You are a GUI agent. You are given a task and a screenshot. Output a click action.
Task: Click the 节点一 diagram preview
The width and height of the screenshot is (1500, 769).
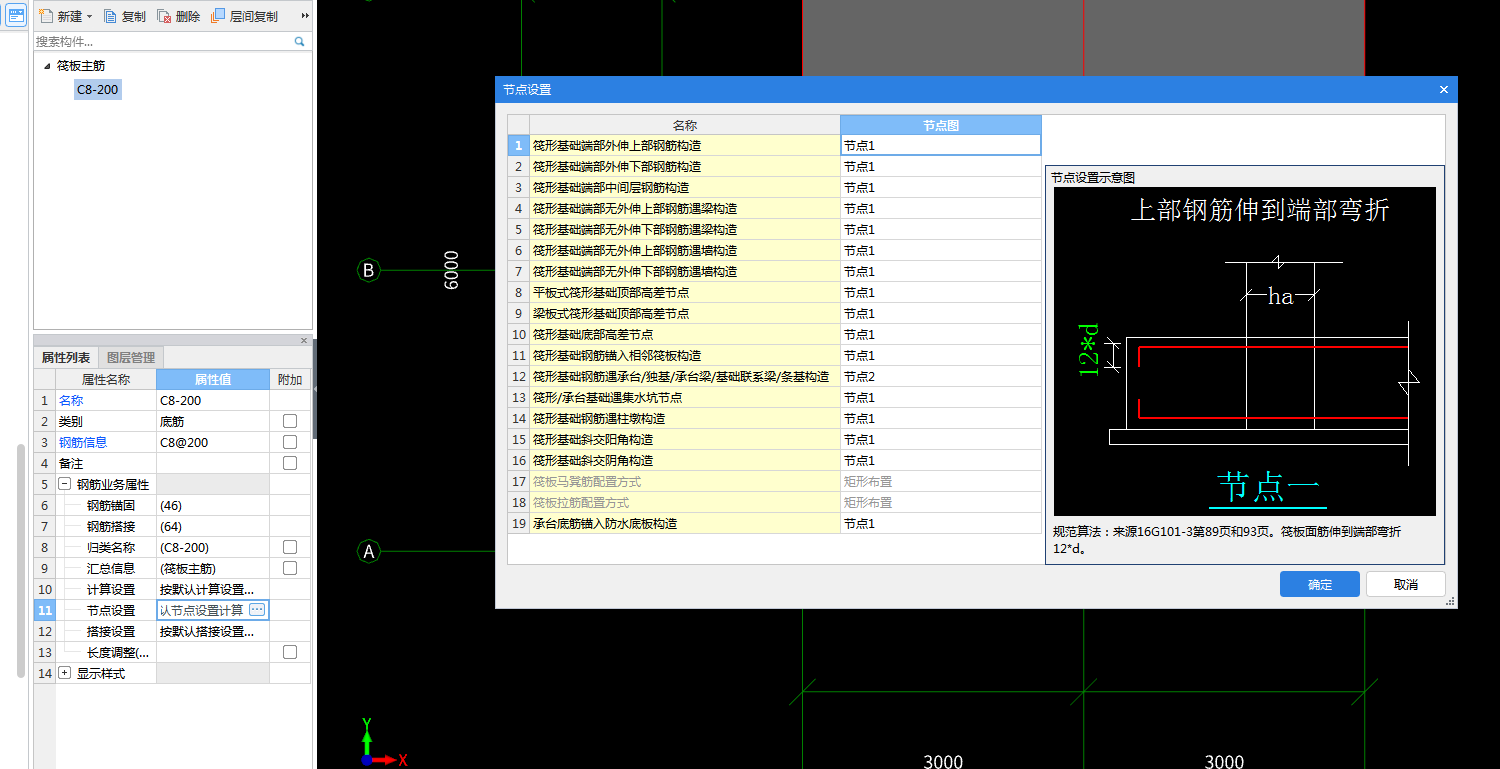tap(1244, 351)
